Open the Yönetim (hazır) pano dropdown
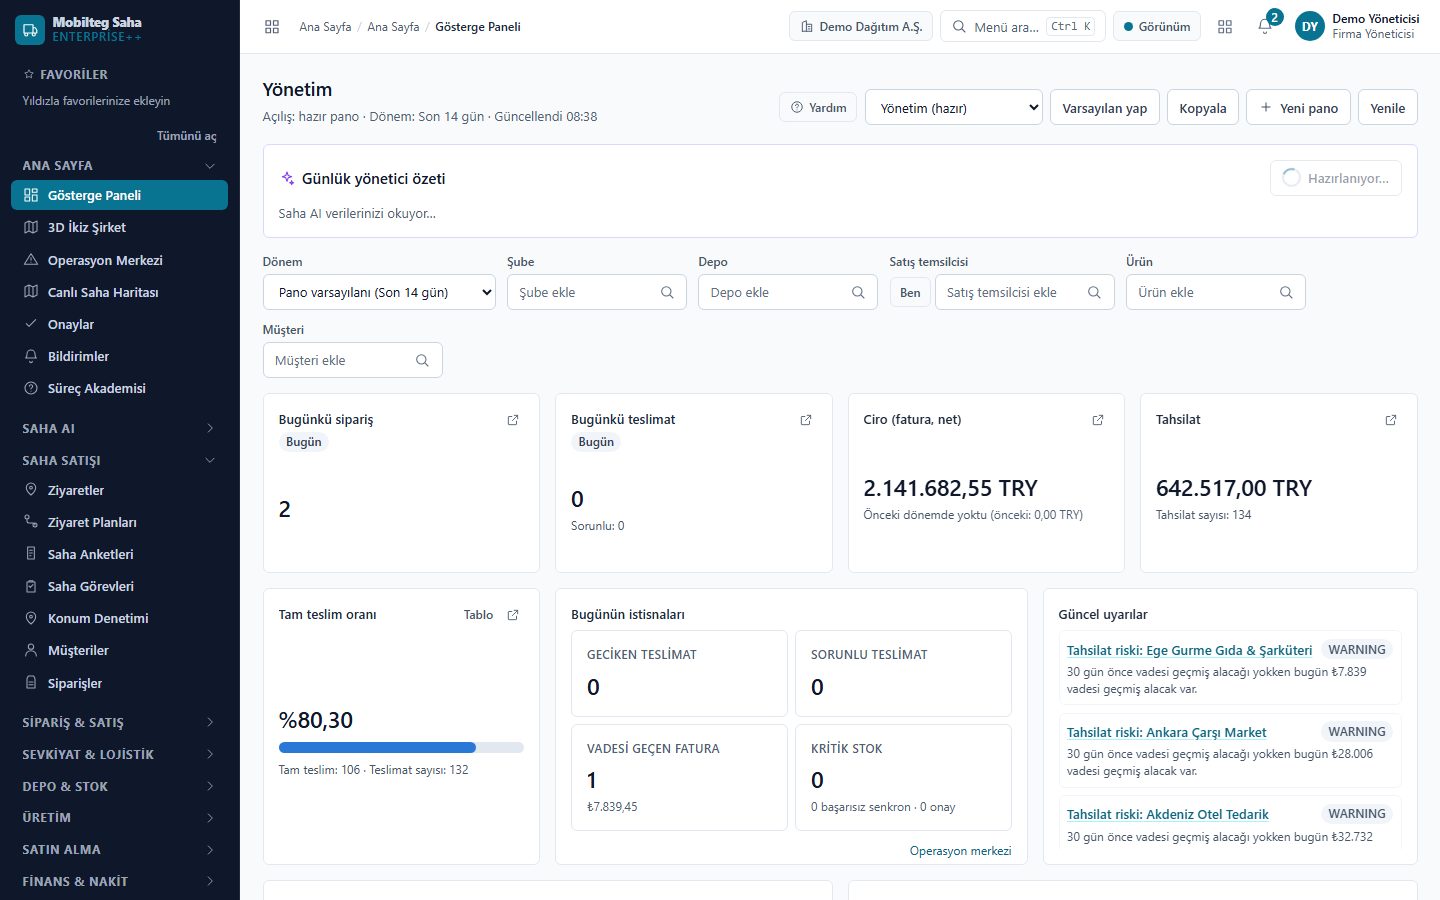Screen dimensions: 1440x900 [x=954, y=108]
